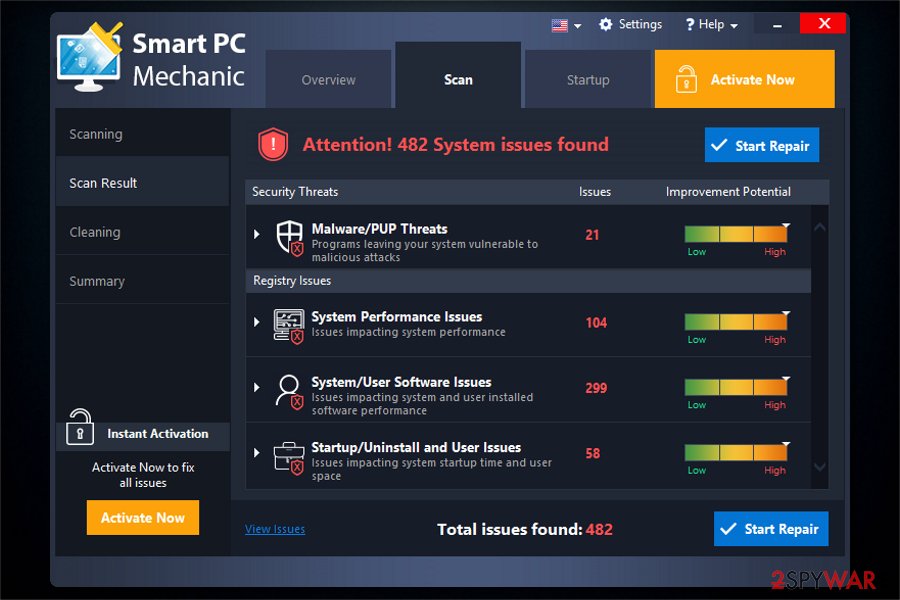Click Total issues found: 482 text
Viewport: 900px width, 600px height.
pos(525,529)
